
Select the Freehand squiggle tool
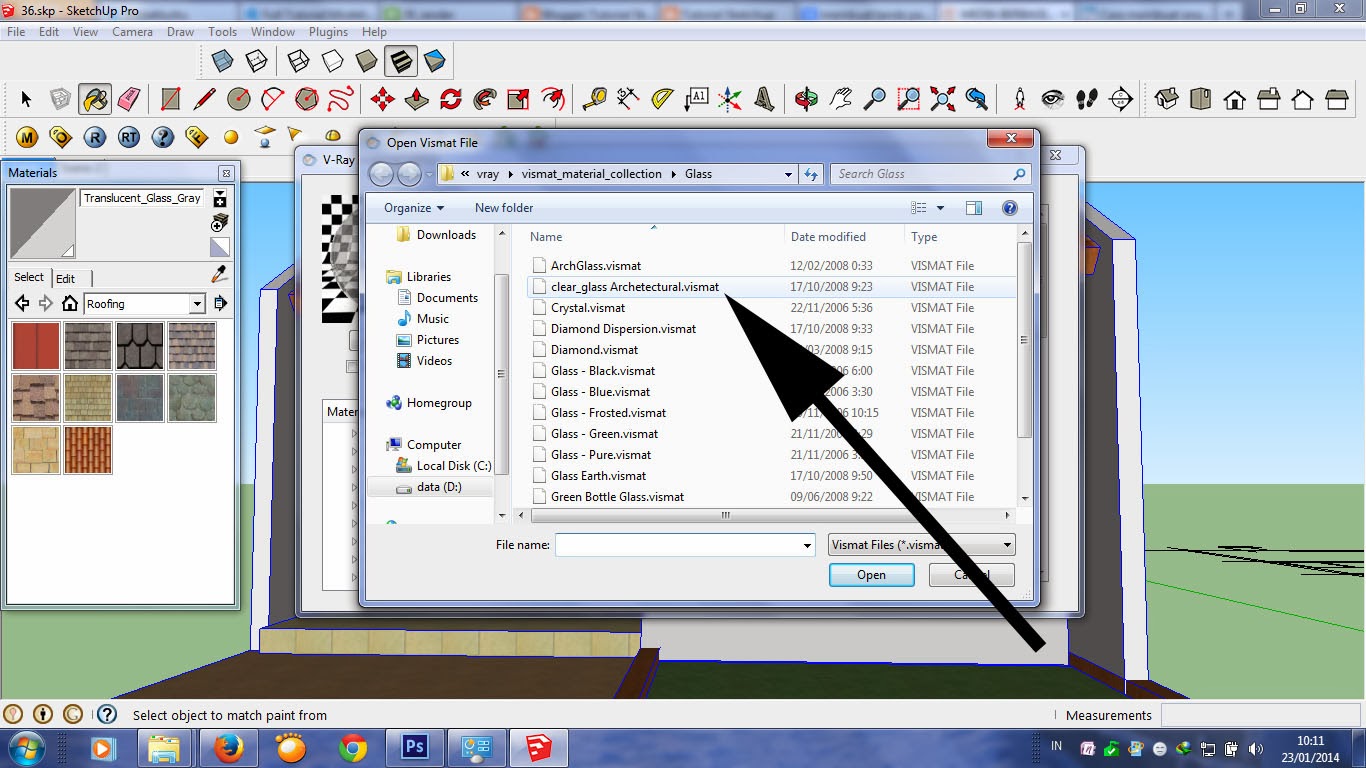click(x=341, y=99)
